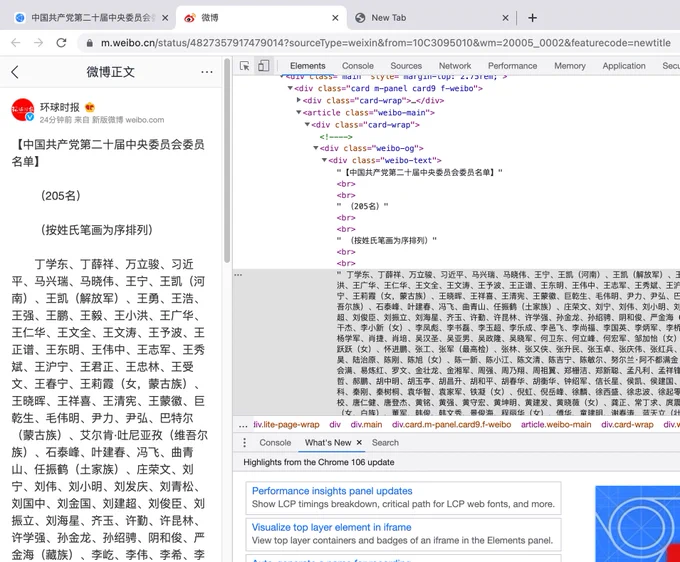The width and height of the screenshot is (680, 562).
Task: Open the drawer three-dot menu
Action: point(245,442)
